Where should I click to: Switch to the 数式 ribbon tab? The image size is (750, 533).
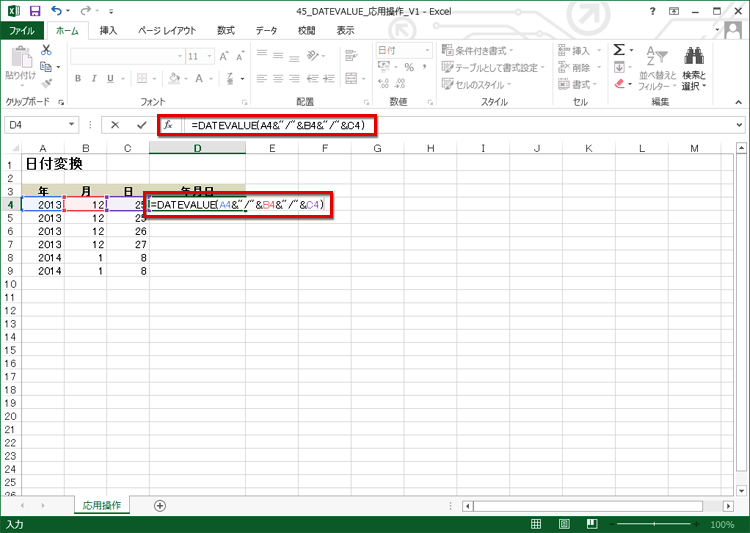click(x=226, y=31)
